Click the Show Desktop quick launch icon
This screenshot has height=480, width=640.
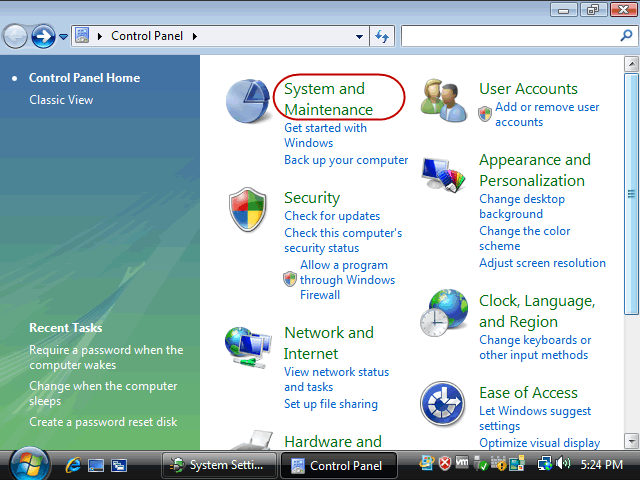coord(96,465)
